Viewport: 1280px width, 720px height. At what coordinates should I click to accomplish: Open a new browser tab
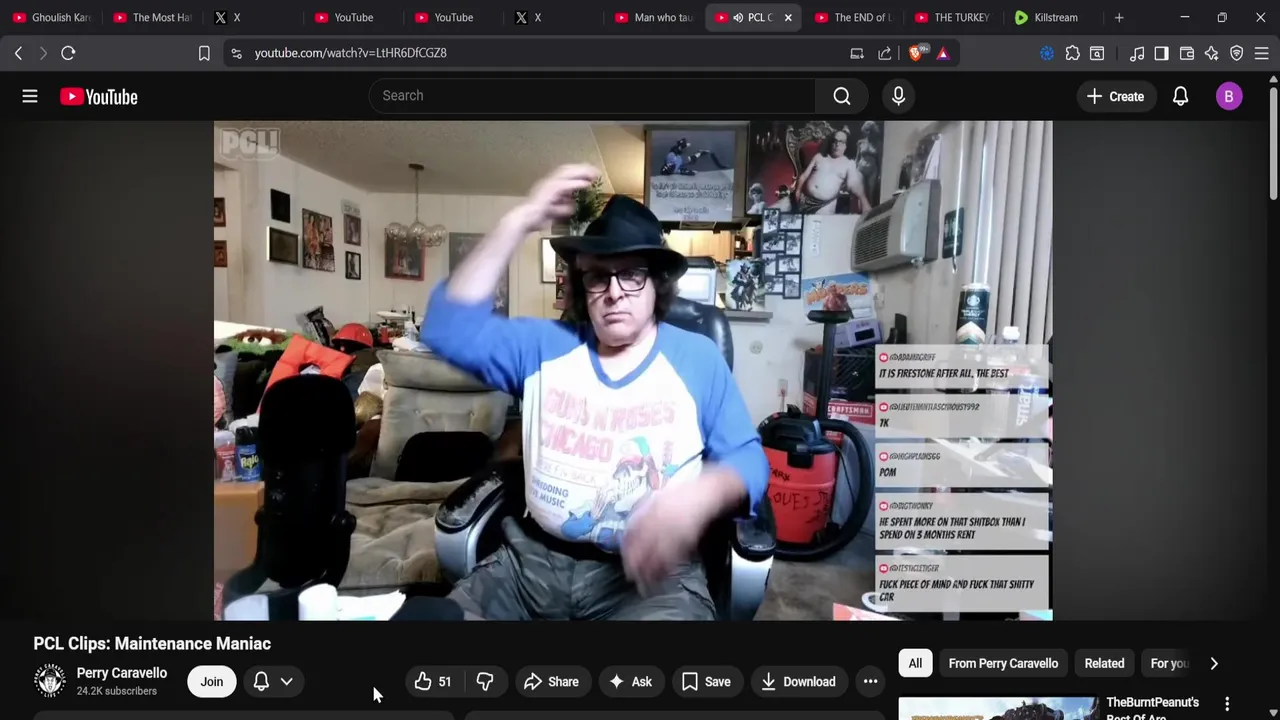coord(1119,17)
